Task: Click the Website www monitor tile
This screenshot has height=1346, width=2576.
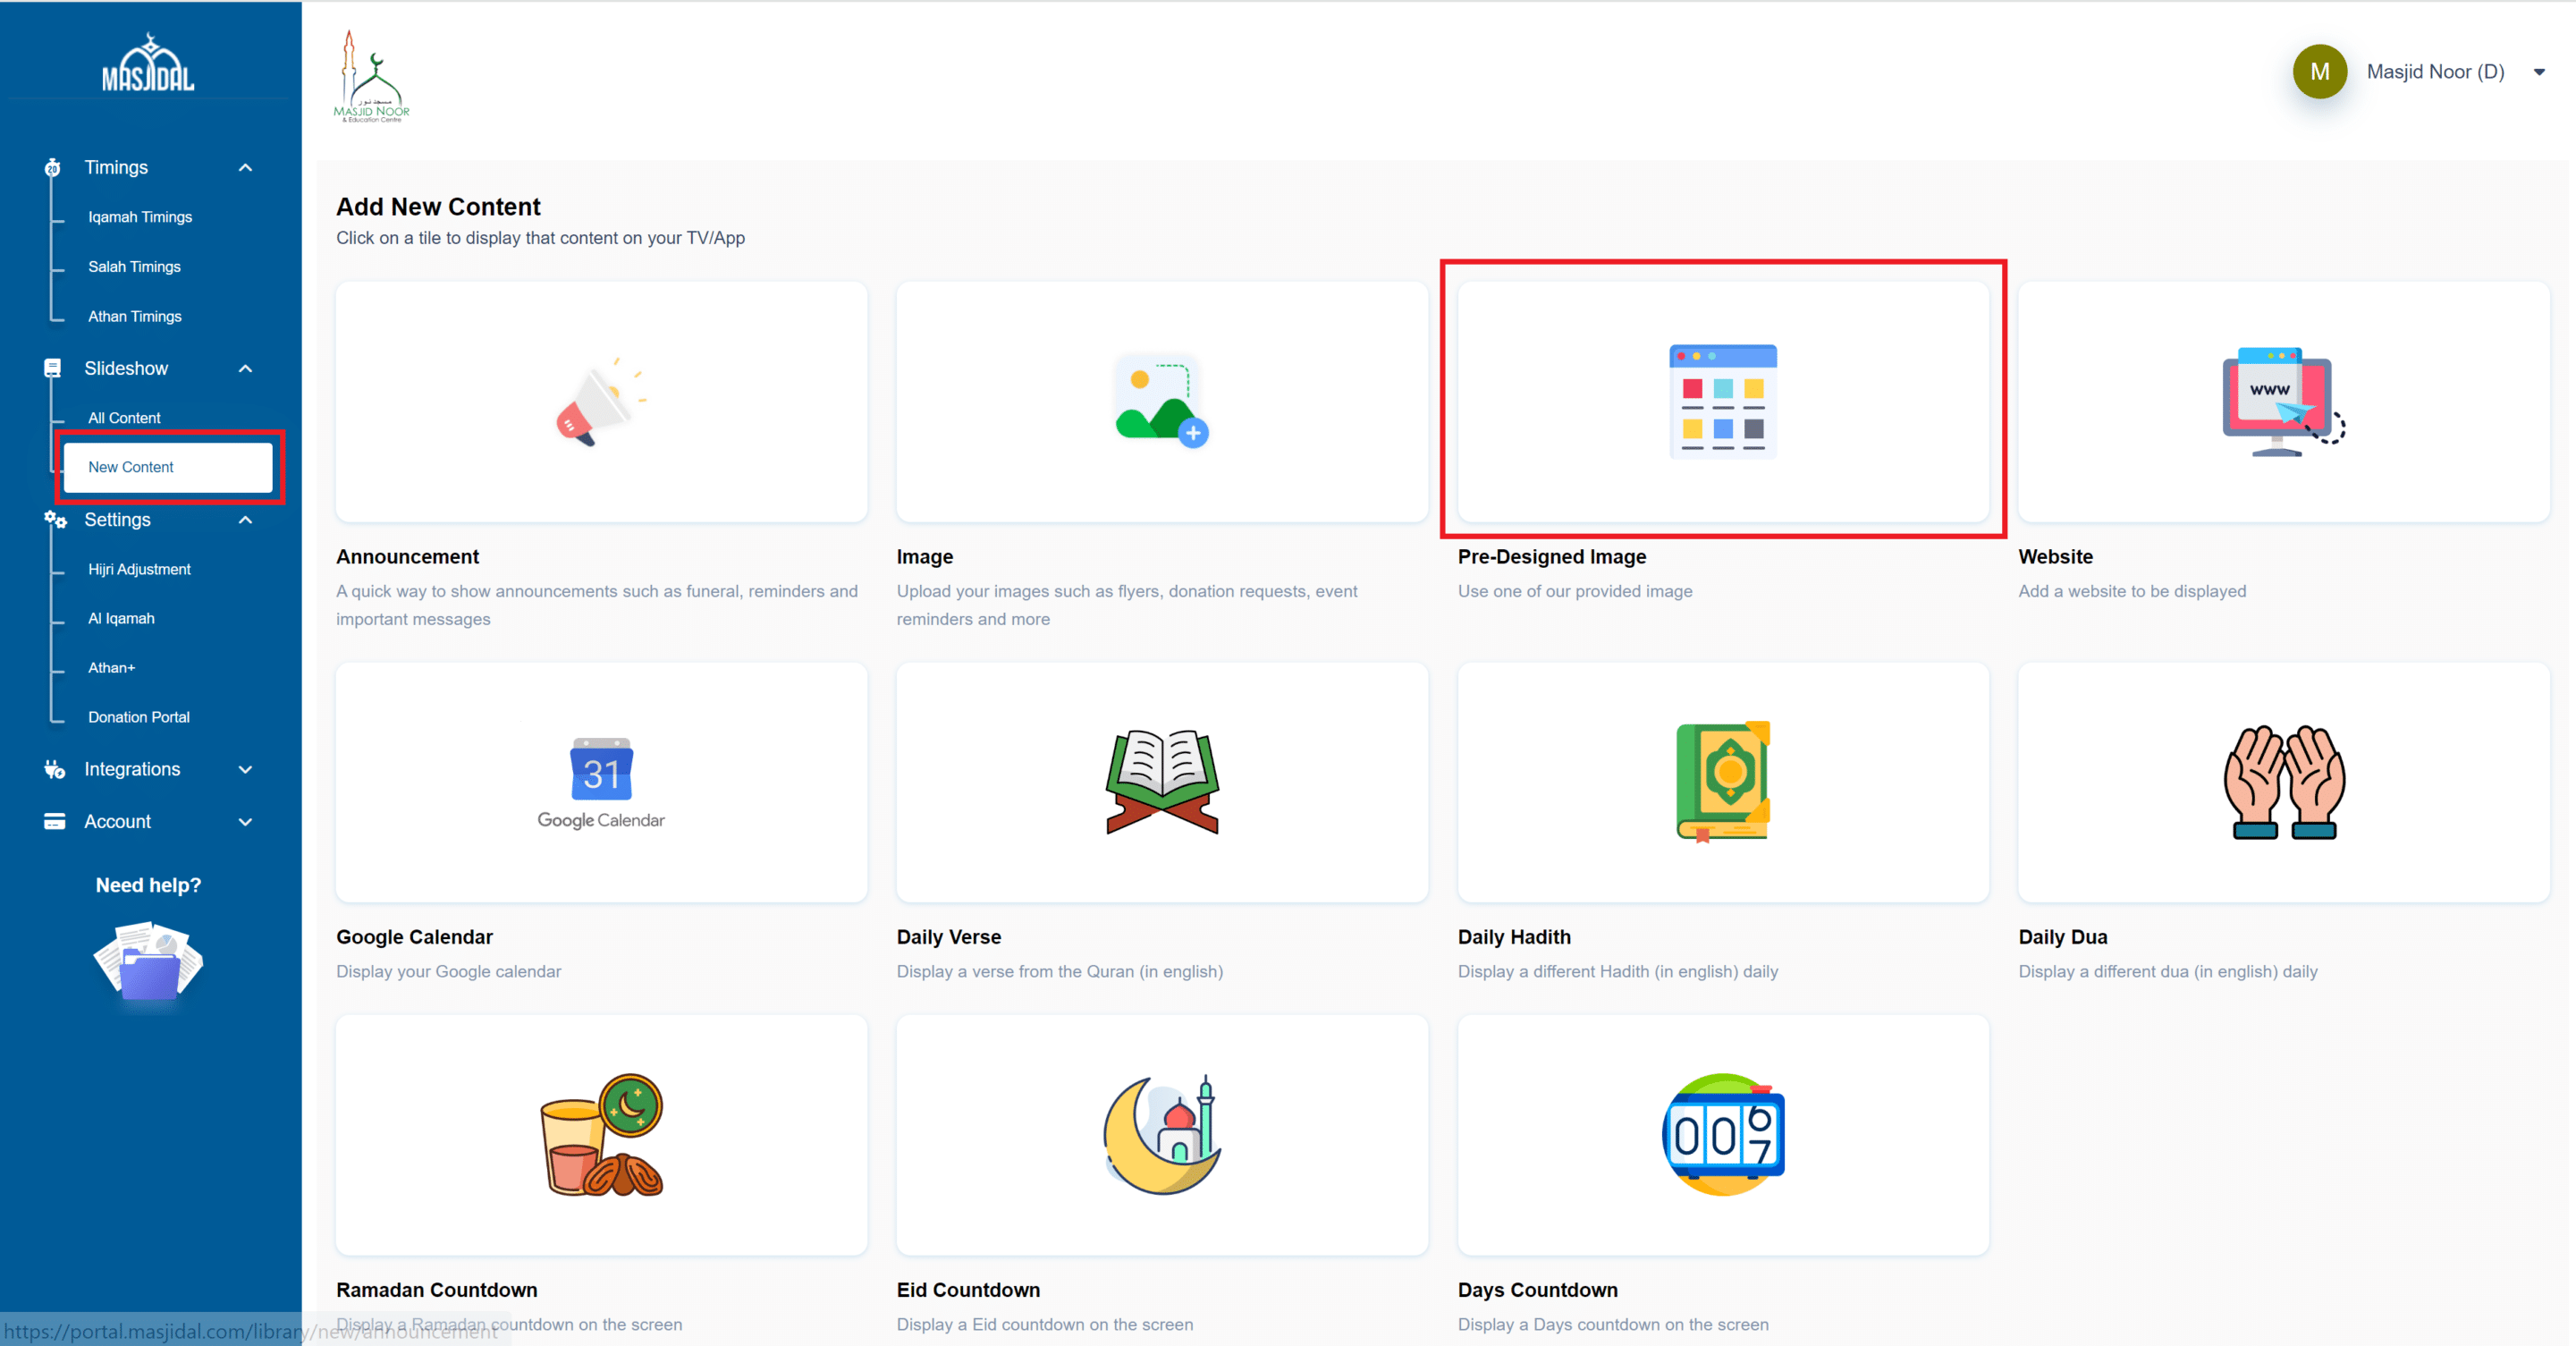Action: (2283, 401)
